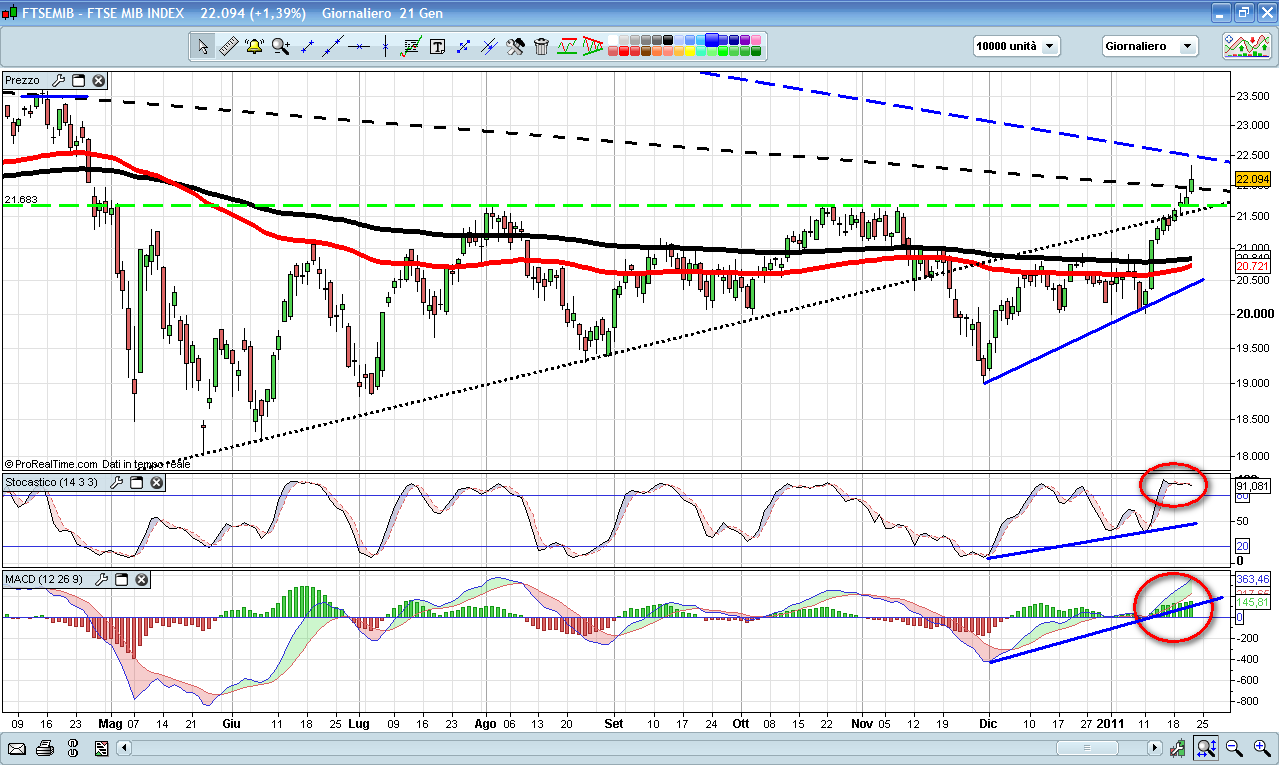Click the alarm bell alert icon
Image resolution: width=1279 pixels, height=765 pixels.
coord(254,46)
